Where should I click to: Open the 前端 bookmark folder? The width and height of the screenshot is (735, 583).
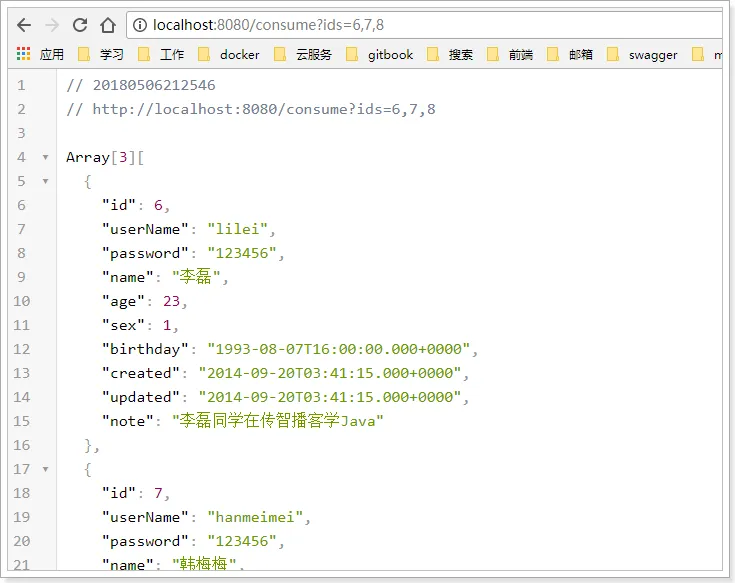pos(510,54)
